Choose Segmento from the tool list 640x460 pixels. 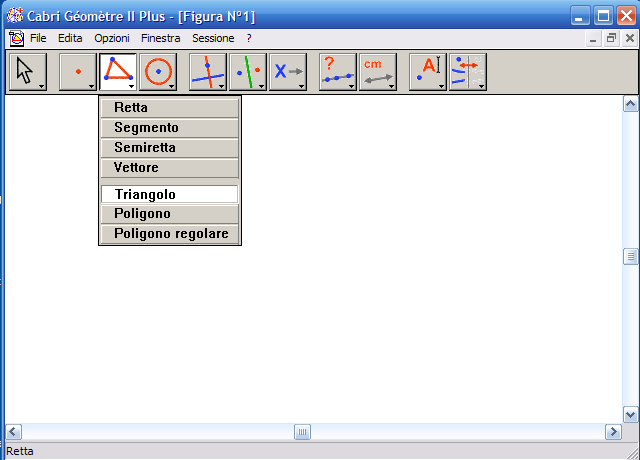170,128
